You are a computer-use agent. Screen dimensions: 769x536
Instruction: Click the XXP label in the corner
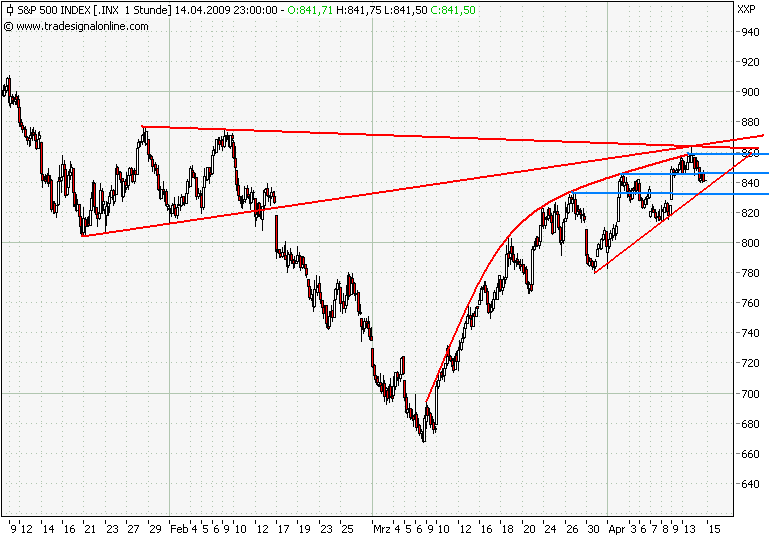click(747, 9)
